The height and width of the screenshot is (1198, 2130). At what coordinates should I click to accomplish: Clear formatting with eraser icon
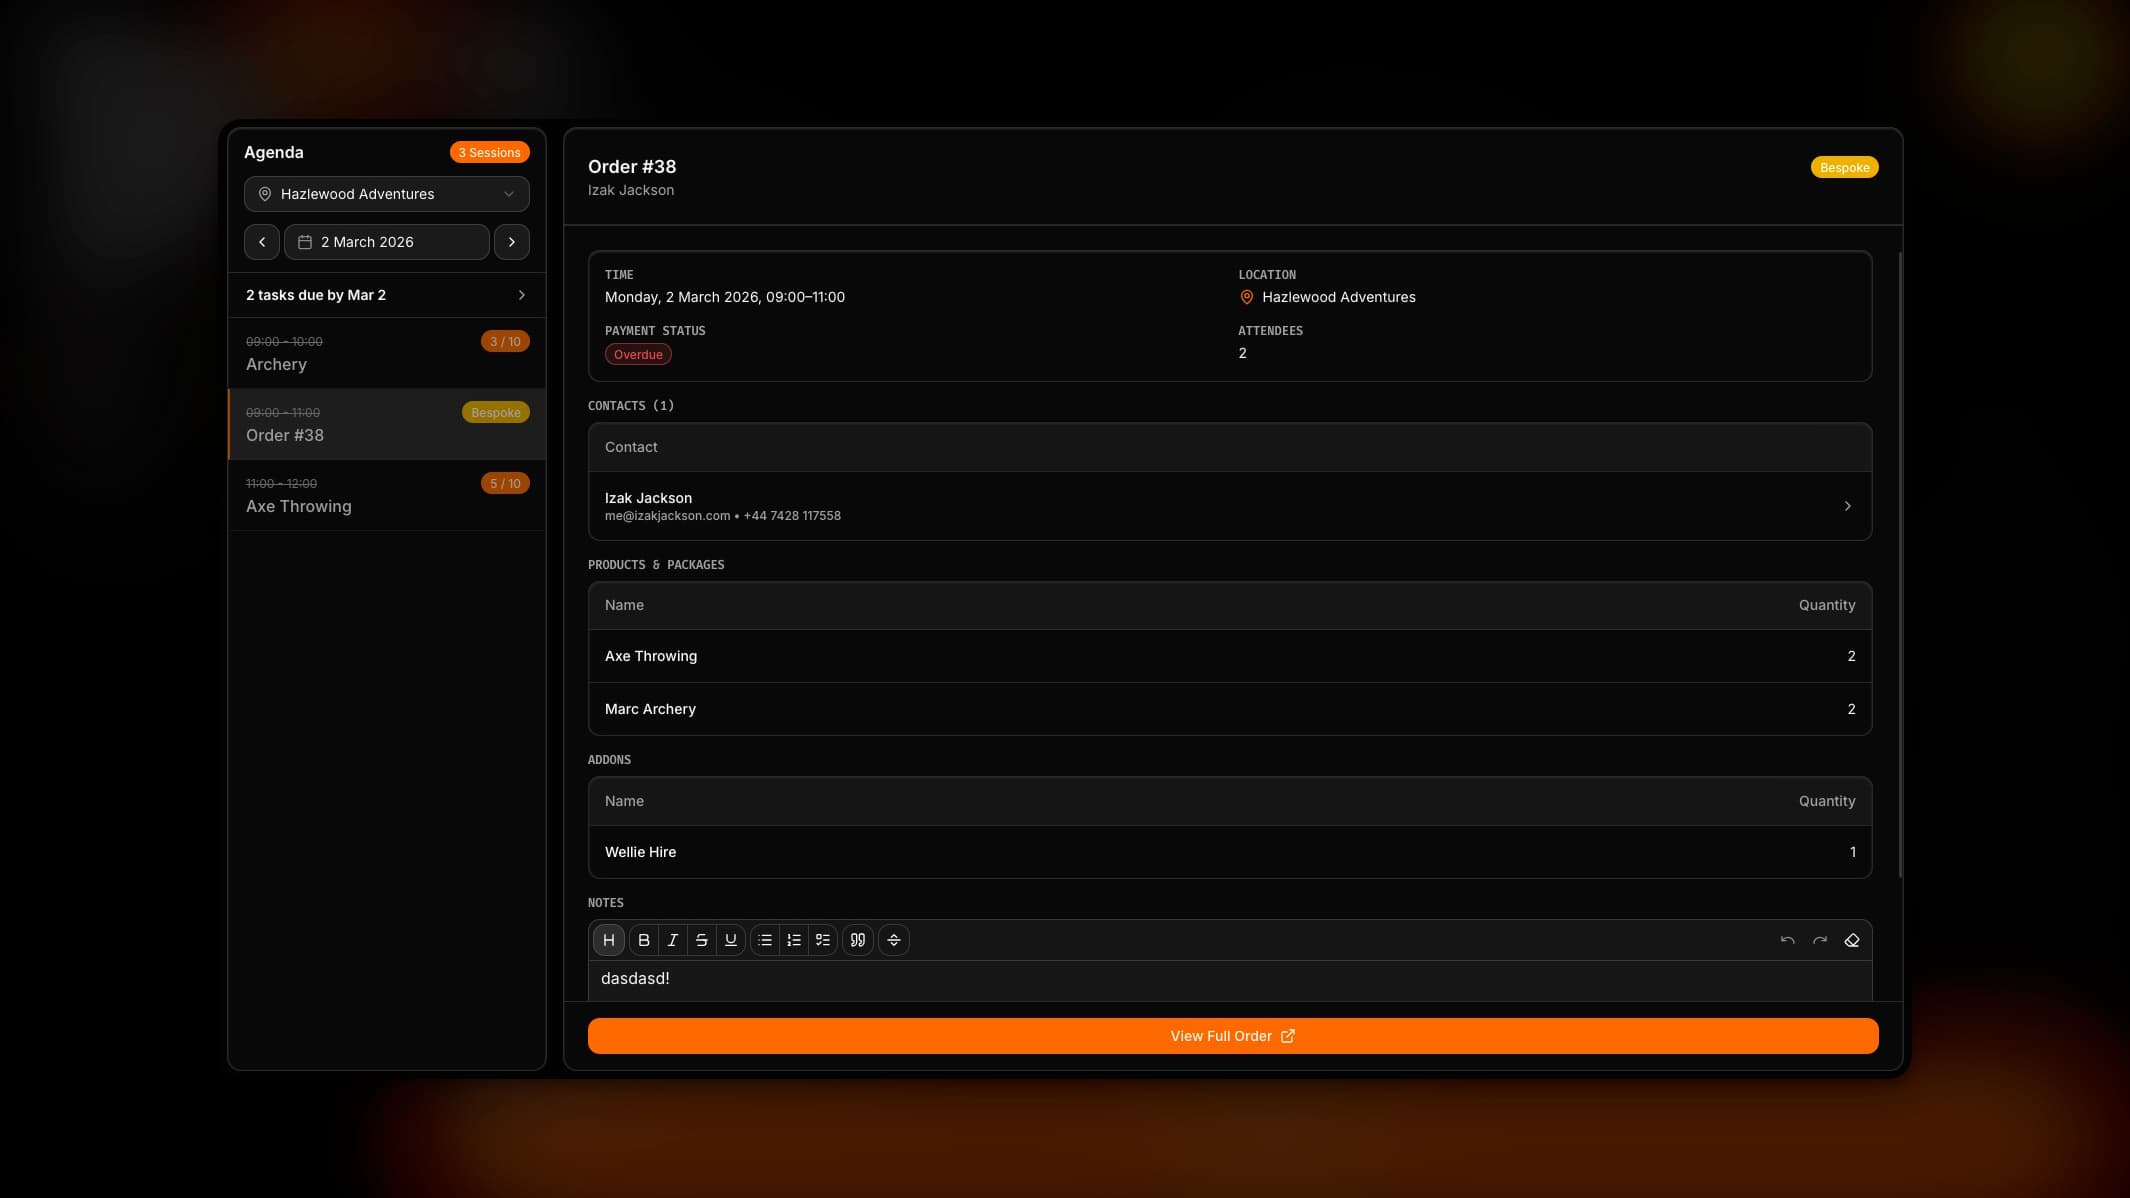pyautogui.click(x=1852, y=940)
